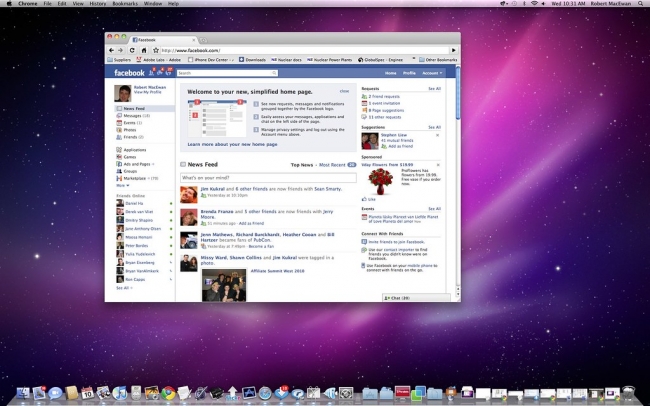The image size is (650, 406).
Task: Open the Suppliers bookmarks folder
Action: coord(119,60)
